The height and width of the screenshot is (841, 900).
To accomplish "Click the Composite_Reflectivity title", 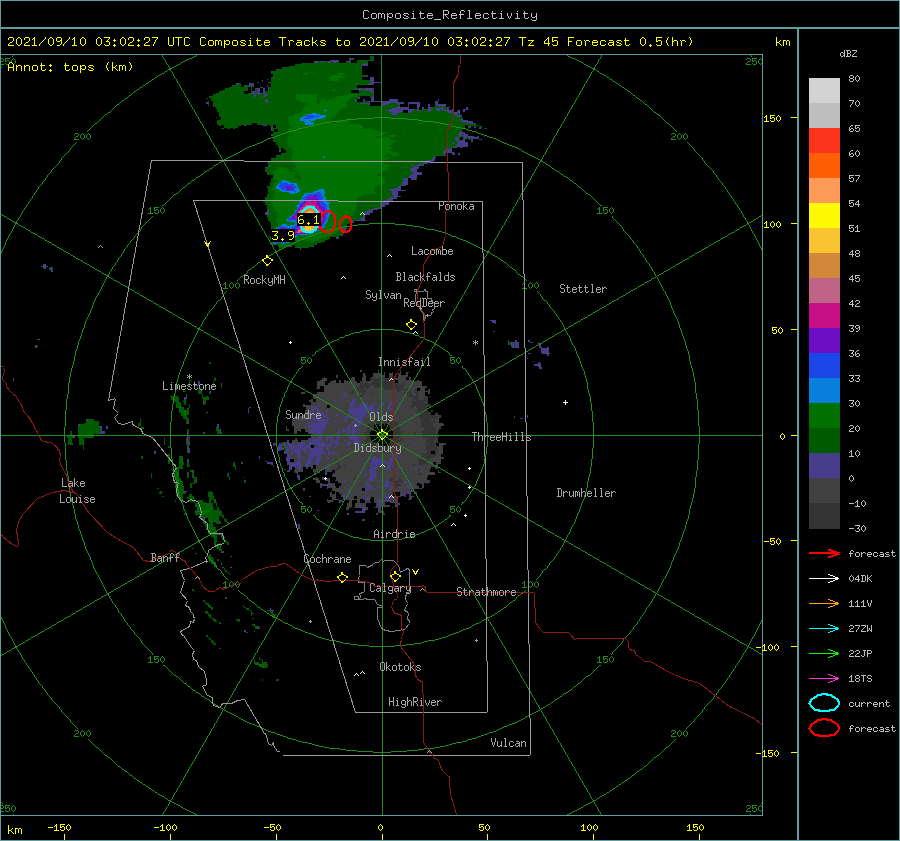I will (x=450, y=15).
